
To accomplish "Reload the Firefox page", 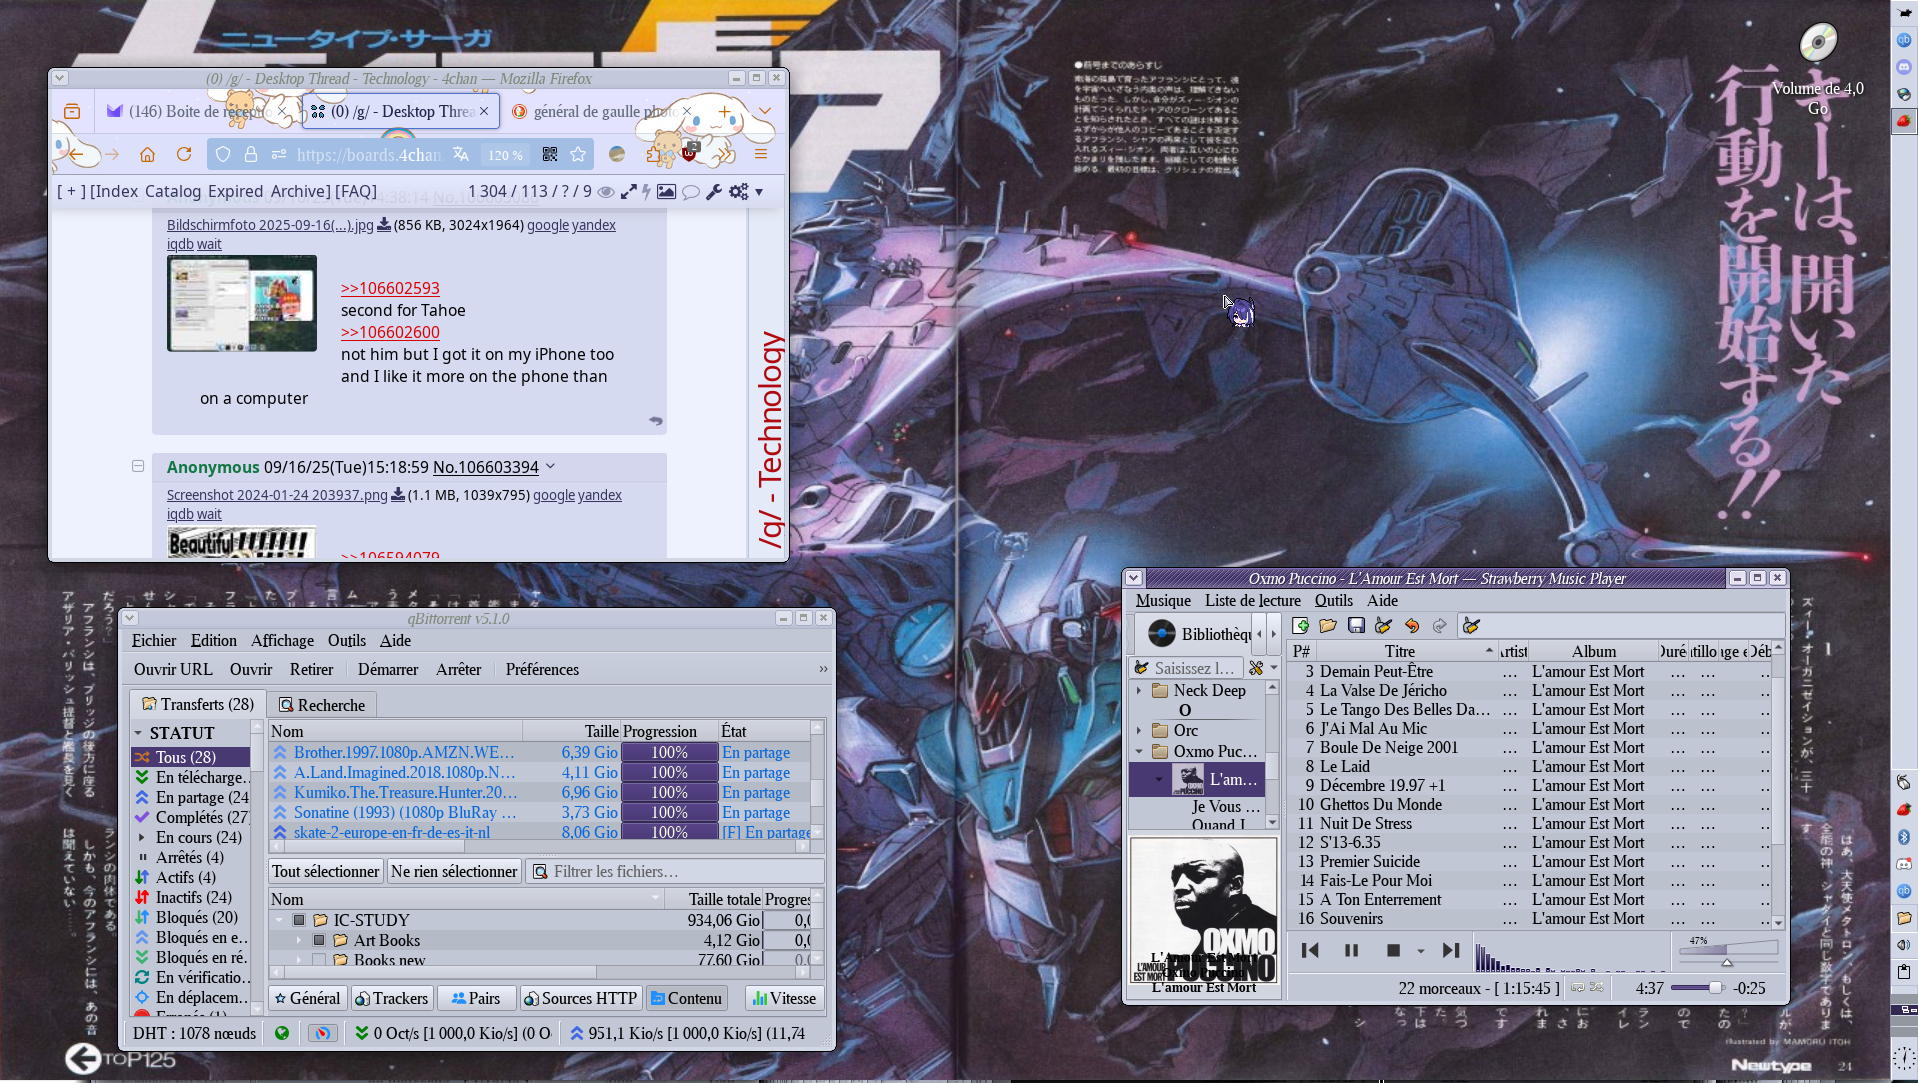I will (x=184, y=154).
